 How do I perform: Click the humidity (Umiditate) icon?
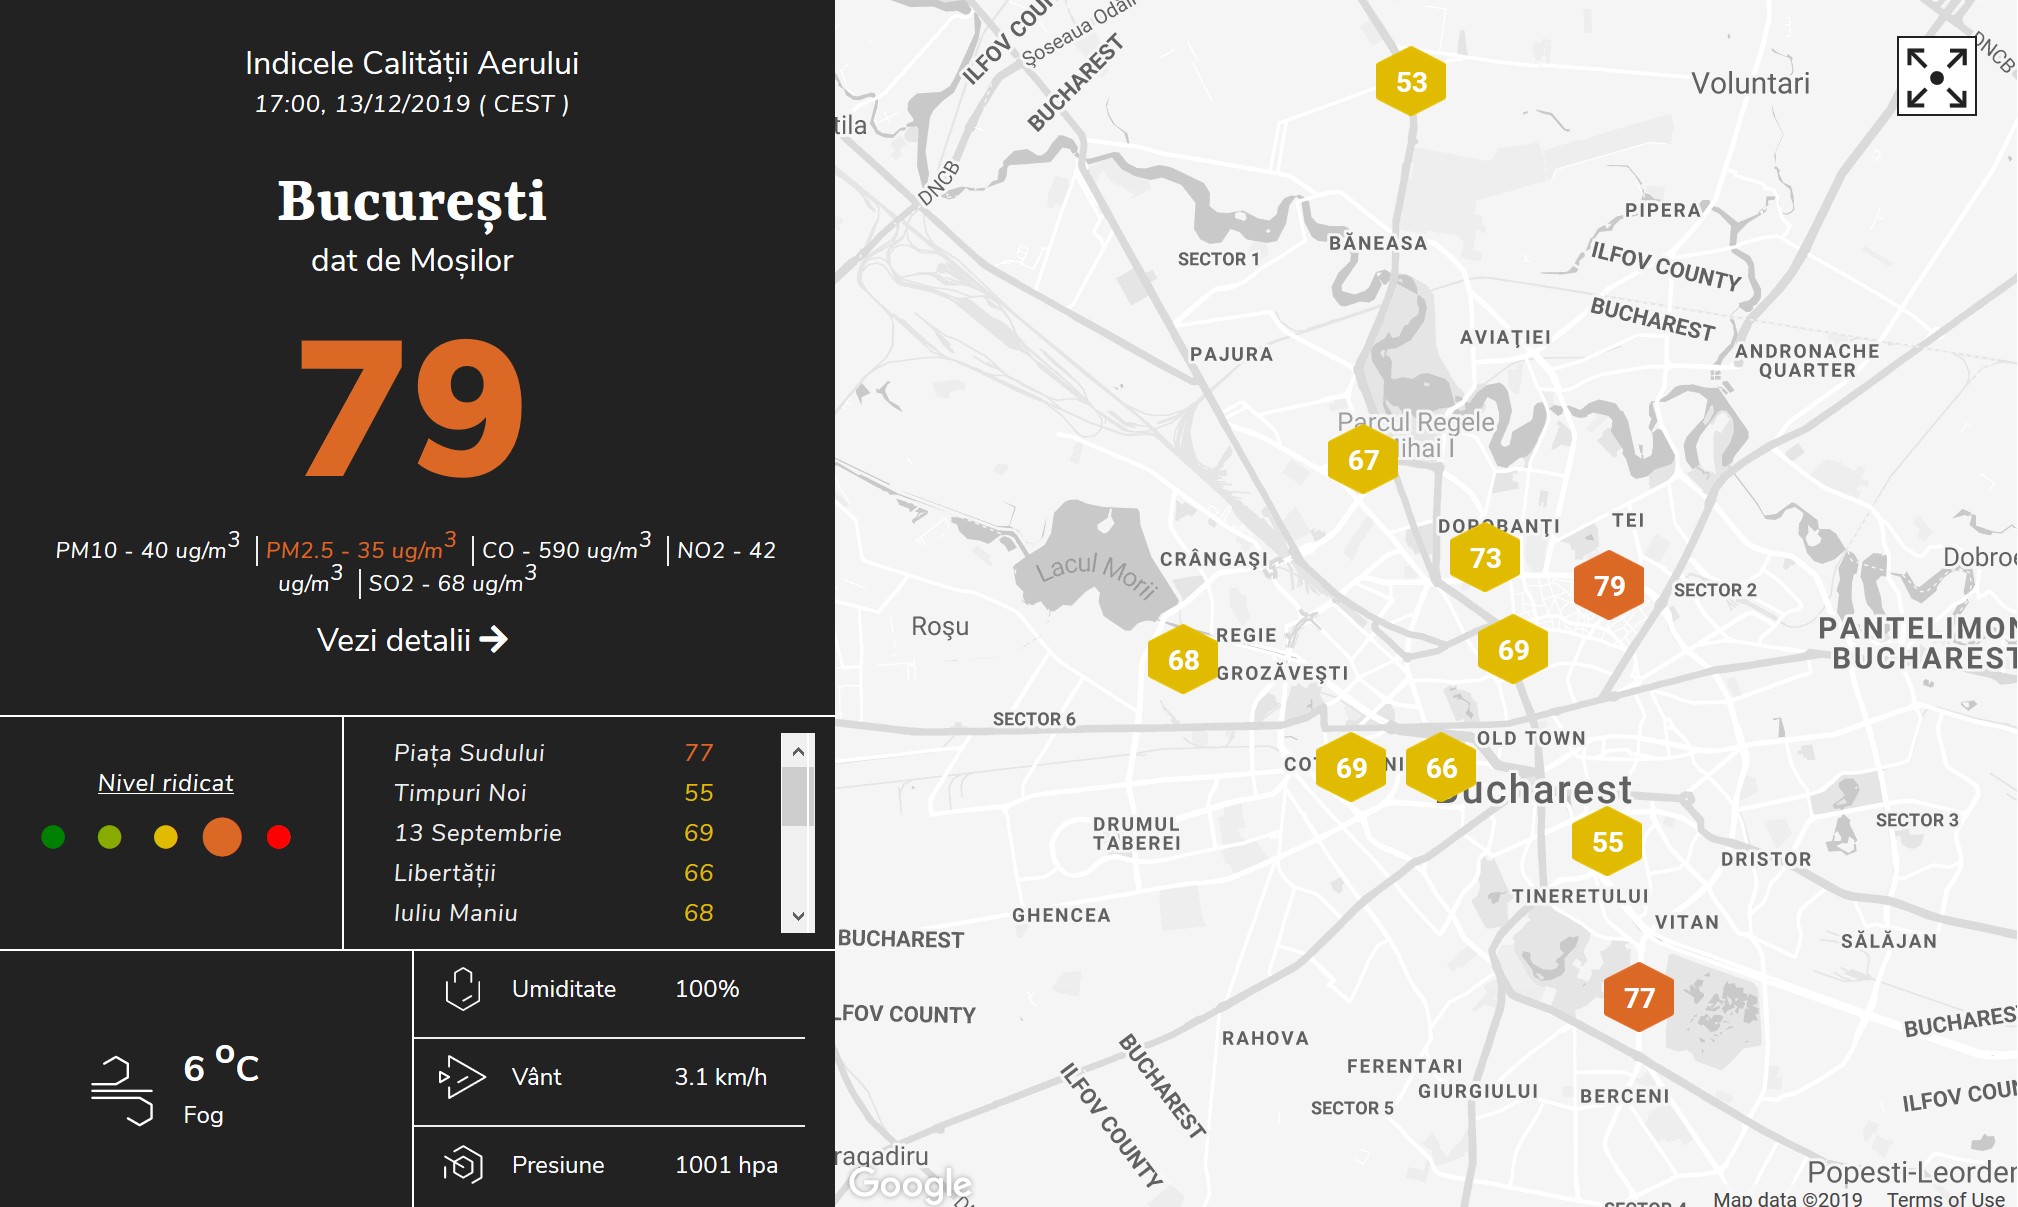463,989
